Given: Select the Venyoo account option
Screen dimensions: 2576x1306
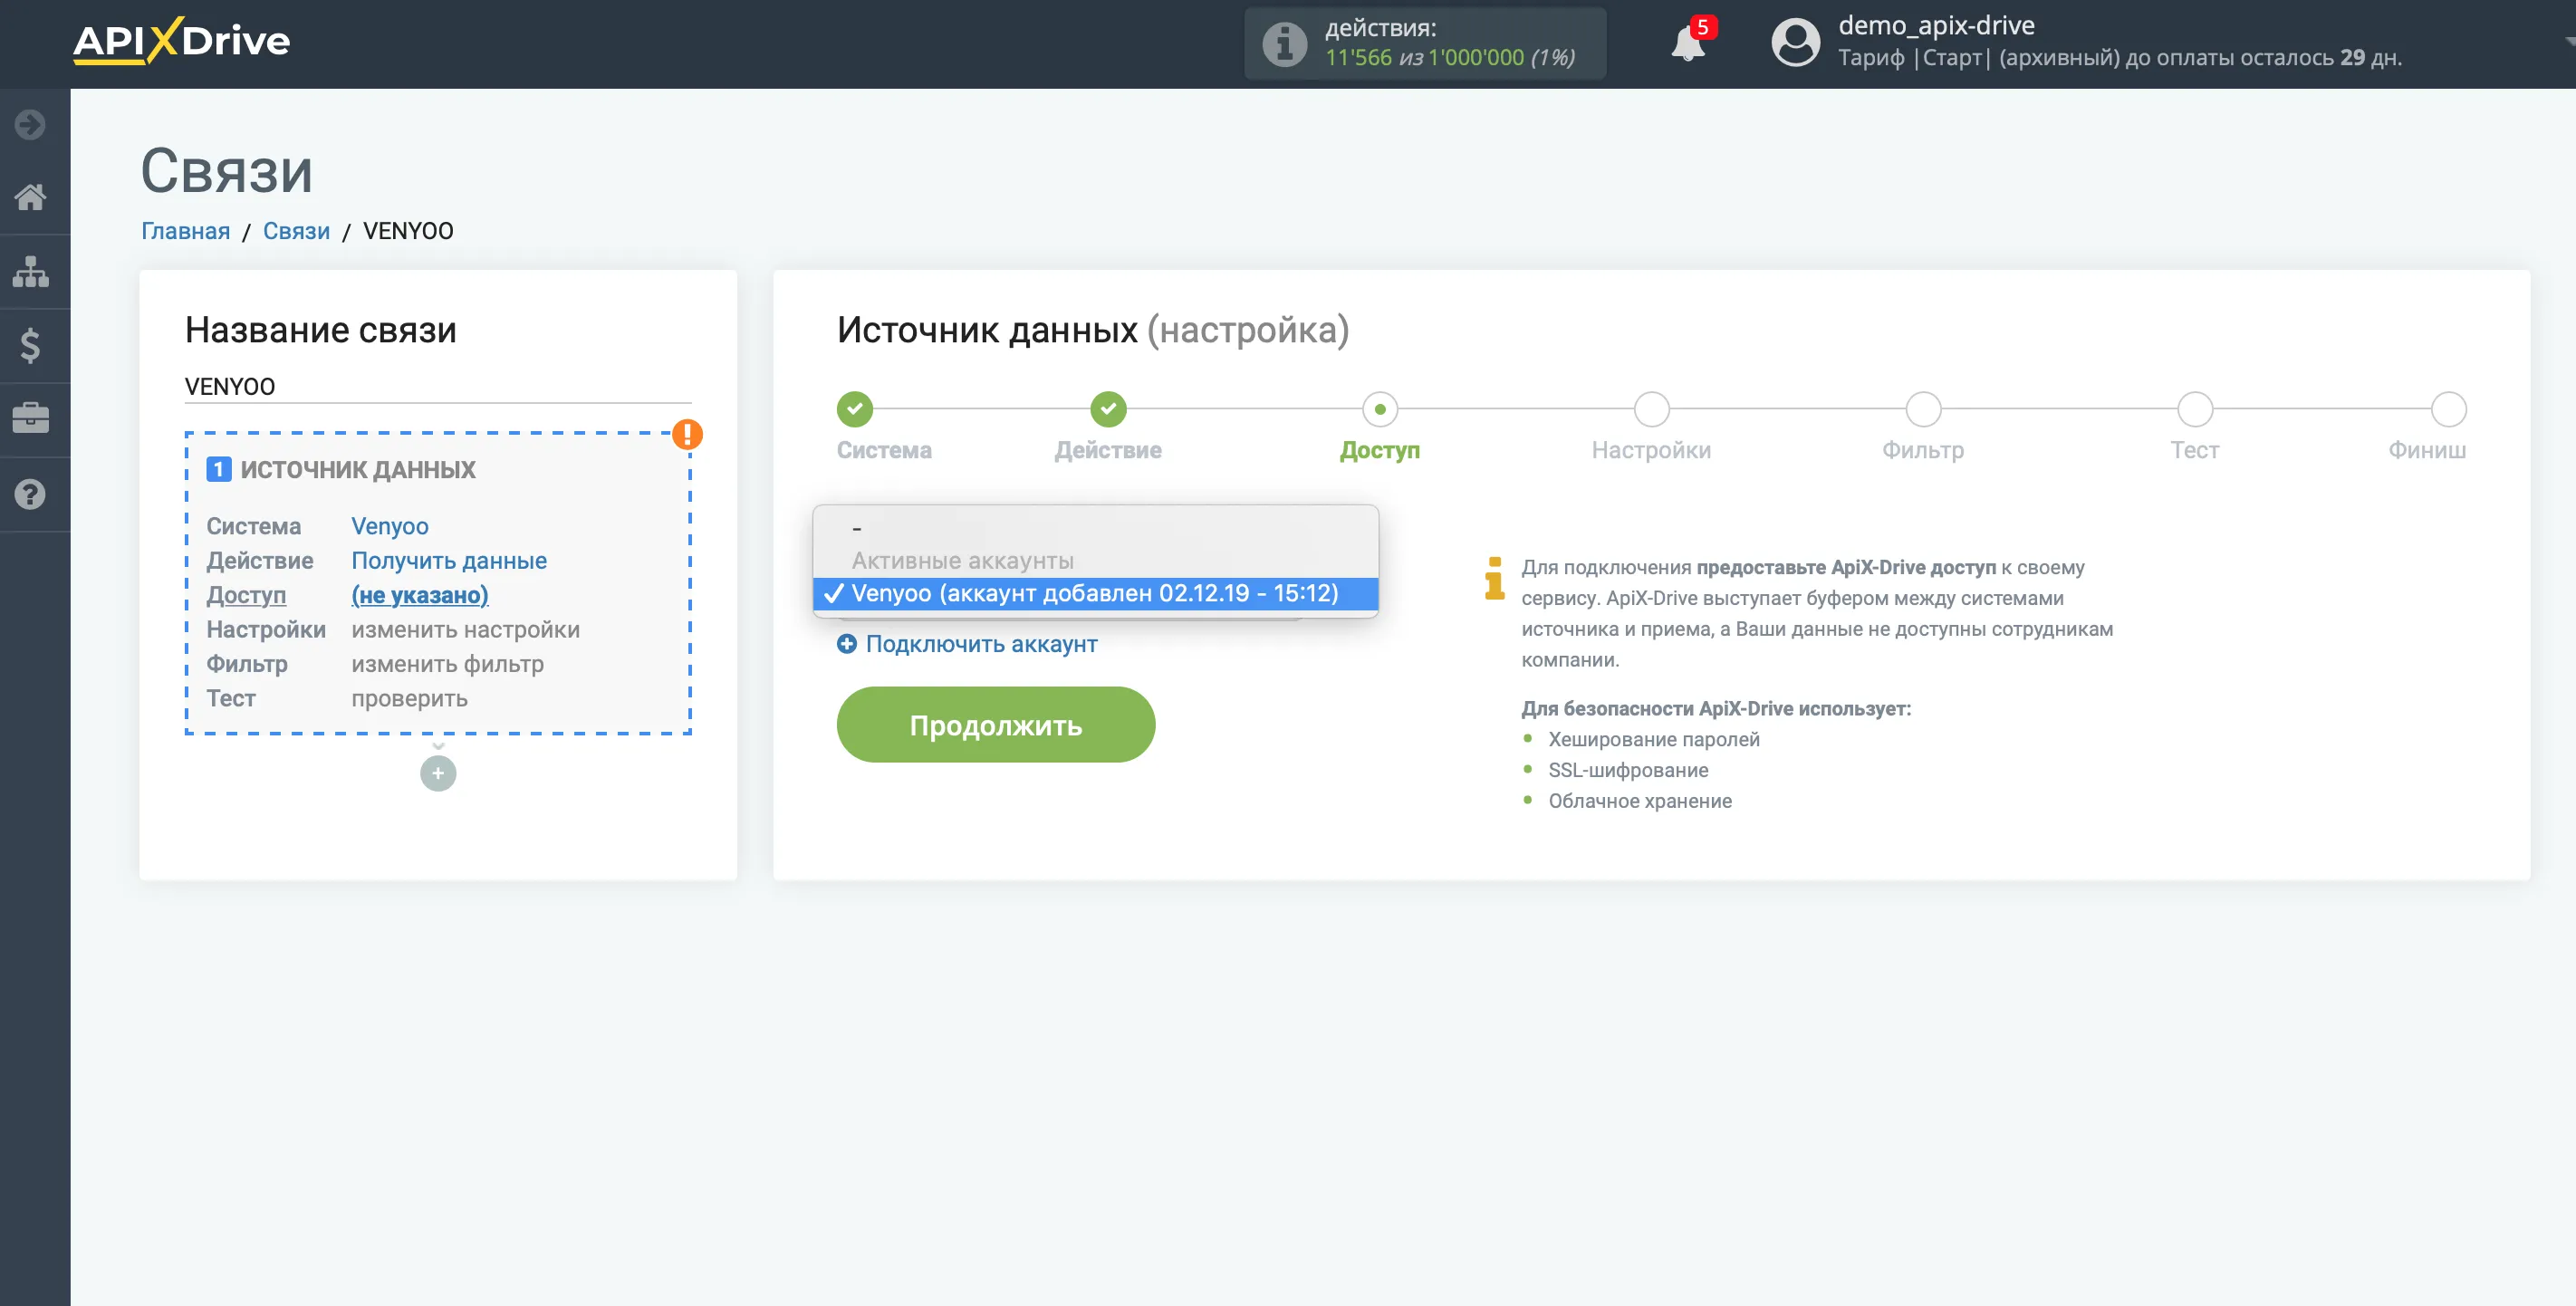Looking at the screenshot, I should coord(1096,593).
